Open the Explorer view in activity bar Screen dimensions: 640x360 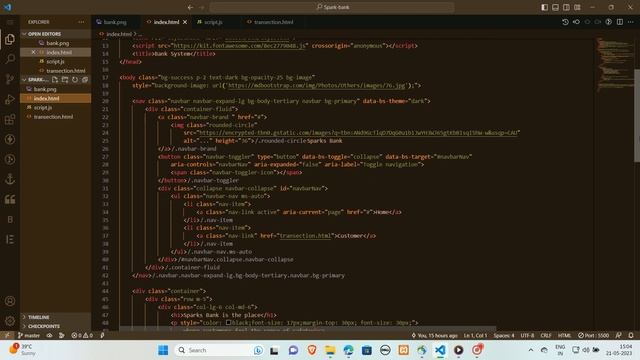10,39
